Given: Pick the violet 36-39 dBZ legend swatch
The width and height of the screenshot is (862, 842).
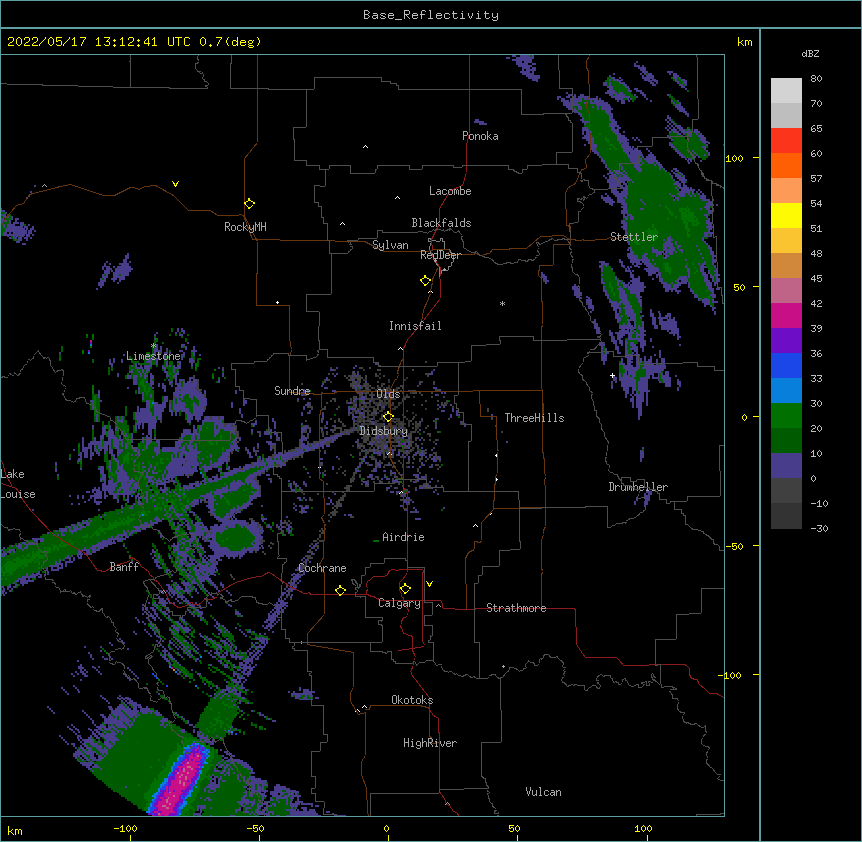Looking at the screenshot, I should pyautogui.click(x=786, y=341).
